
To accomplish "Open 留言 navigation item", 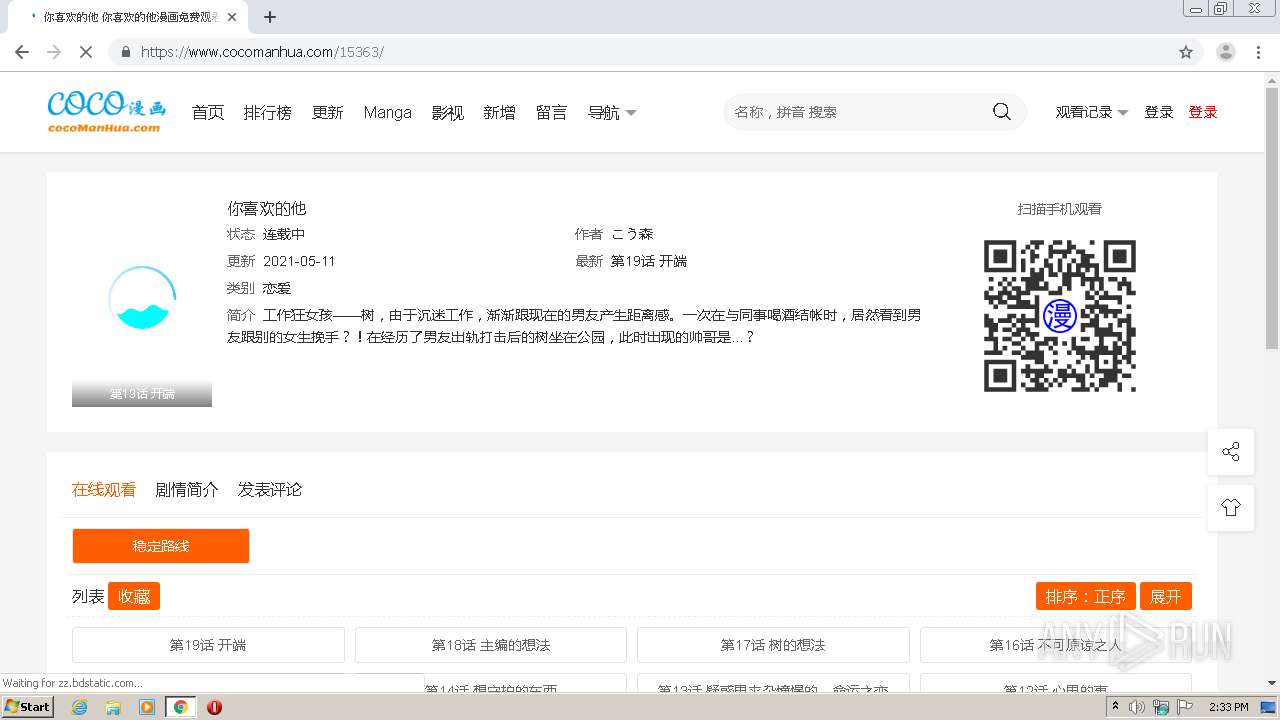I will coord(551,113).
